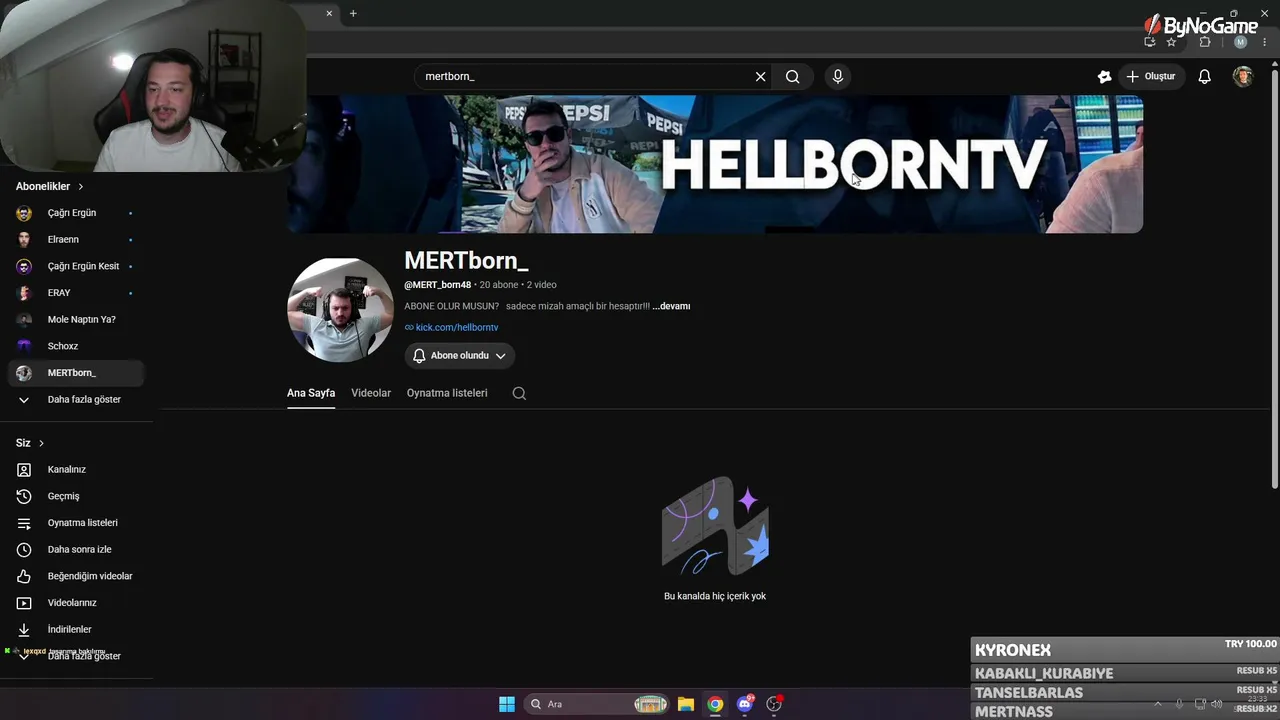Click the install app icon in address bar
The height and width of the screenshot is (720, 1280).
pos(1149,42)
